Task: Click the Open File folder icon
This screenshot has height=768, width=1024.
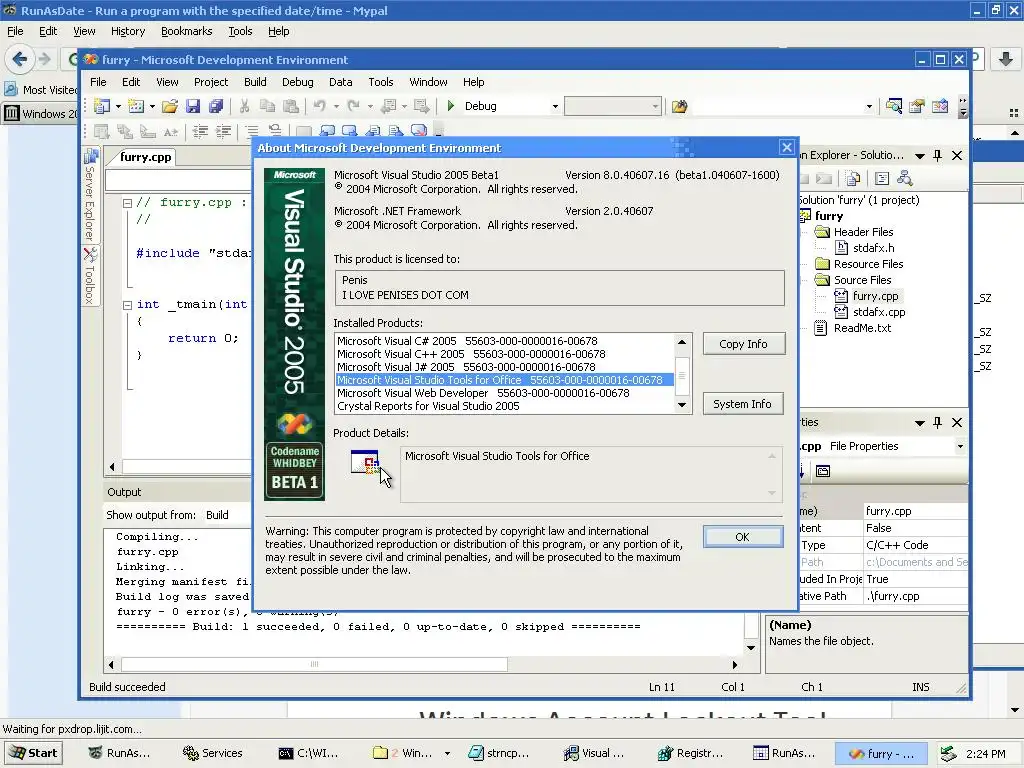Action: [170, 106]
